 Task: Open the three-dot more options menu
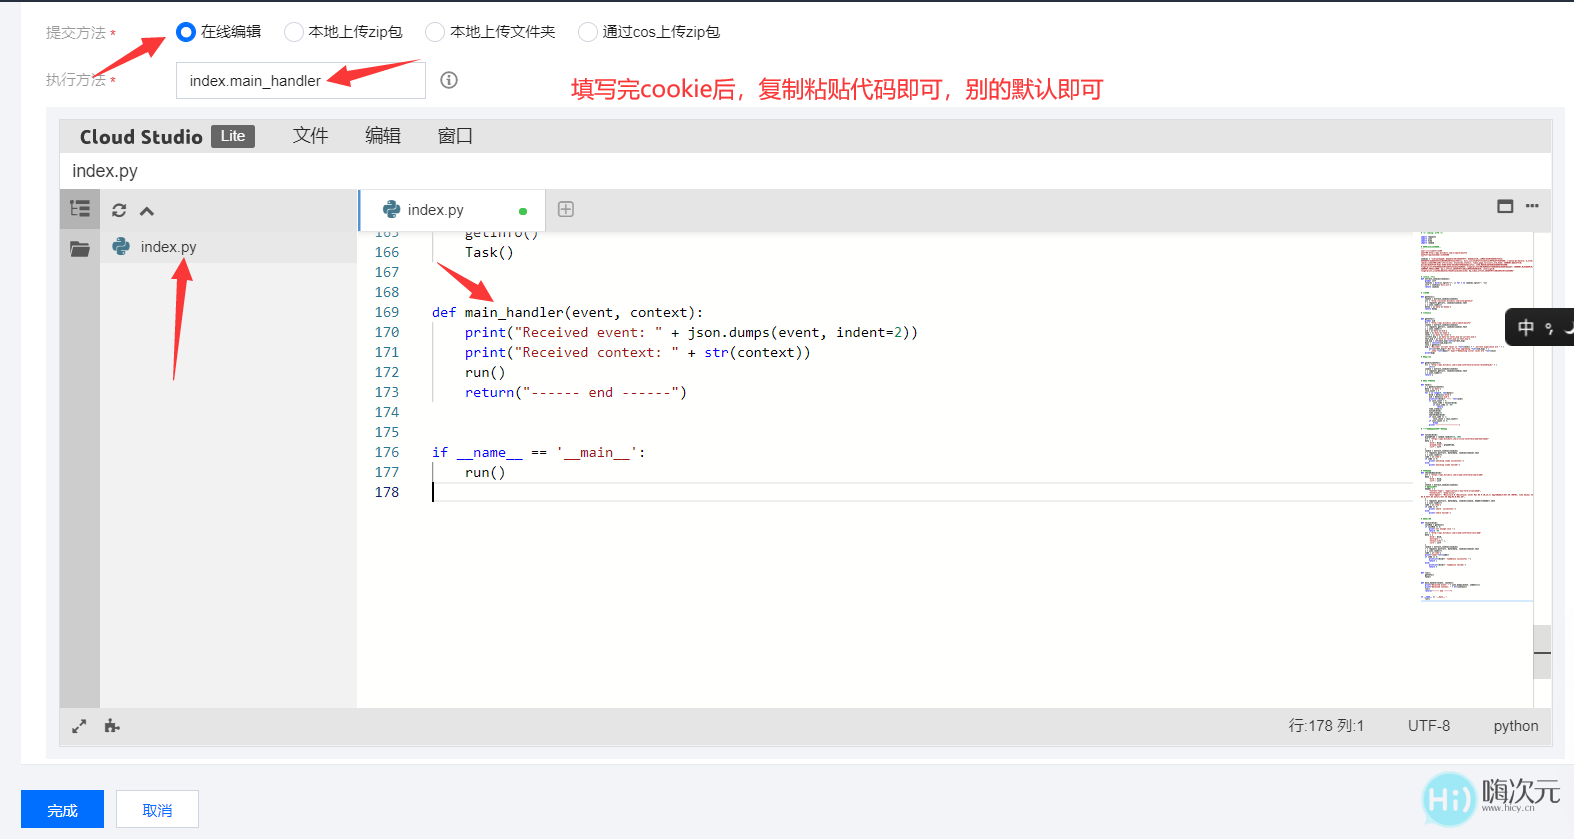click(1532, 206)
